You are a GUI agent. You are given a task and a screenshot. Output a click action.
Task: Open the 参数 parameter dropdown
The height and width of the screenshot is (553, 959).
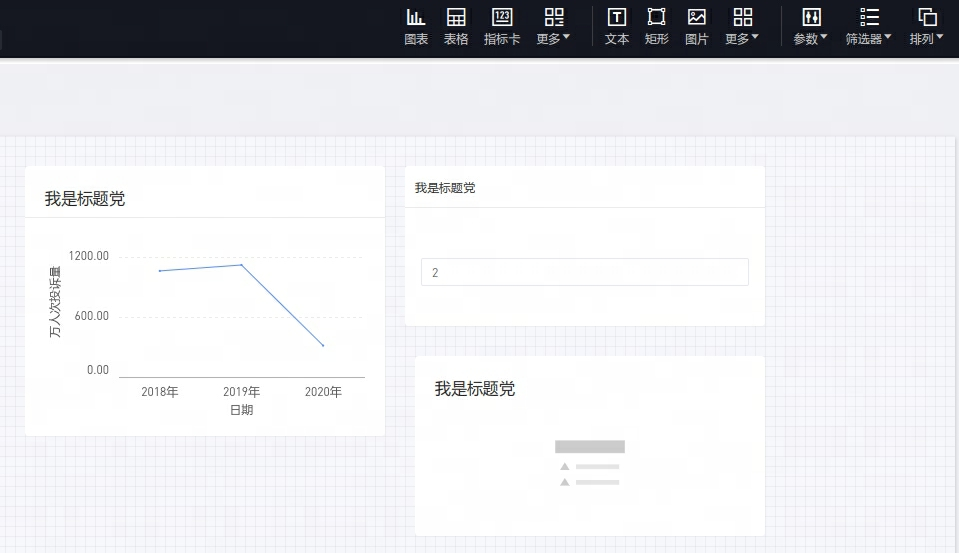pyautogui.click(x=811, y=26)
